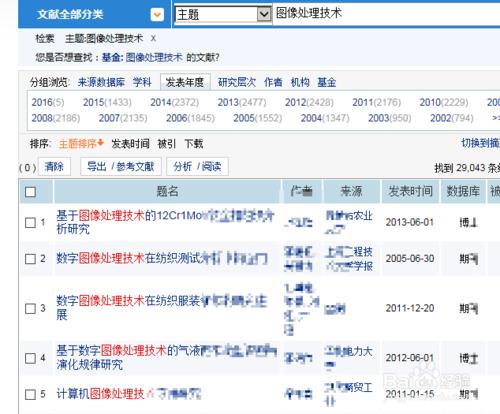Sort results by 下载

194,144
